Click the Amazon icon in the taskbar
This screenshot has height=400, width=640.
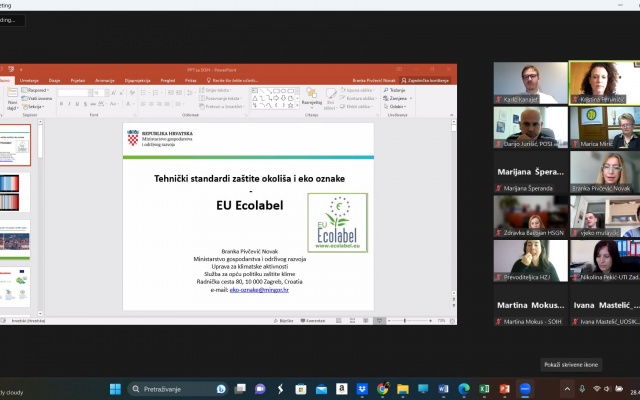point(341,388)
